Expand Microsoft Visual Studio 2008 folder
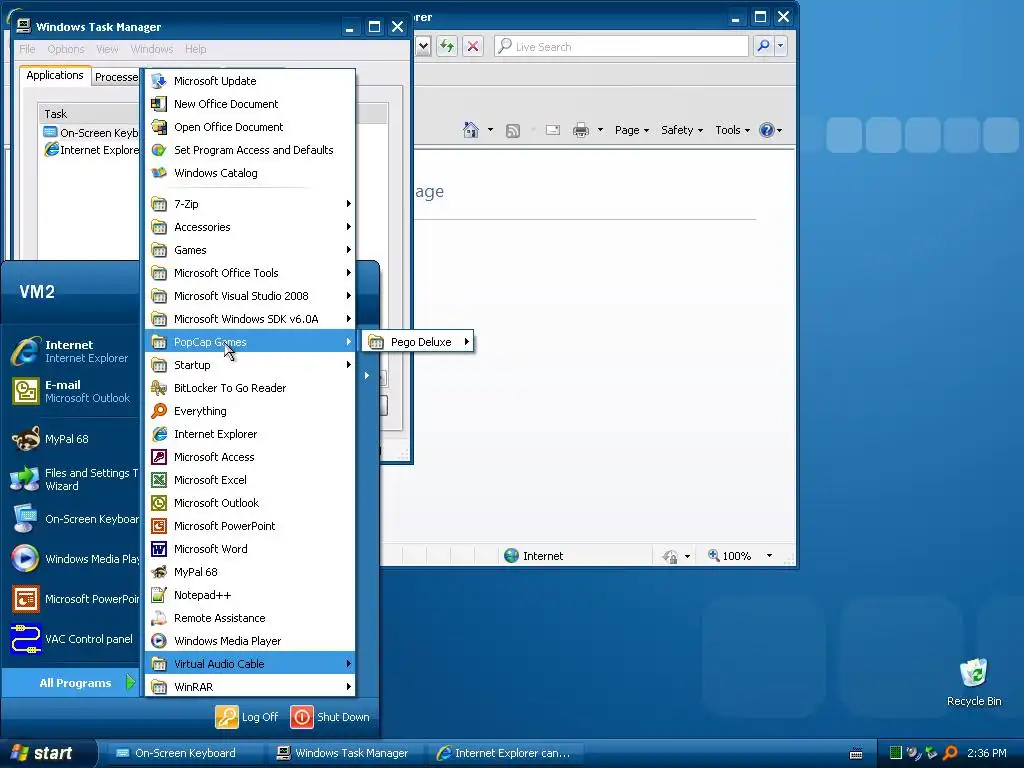The width and height of the screenshot is (1024, 768). point(249,296)
